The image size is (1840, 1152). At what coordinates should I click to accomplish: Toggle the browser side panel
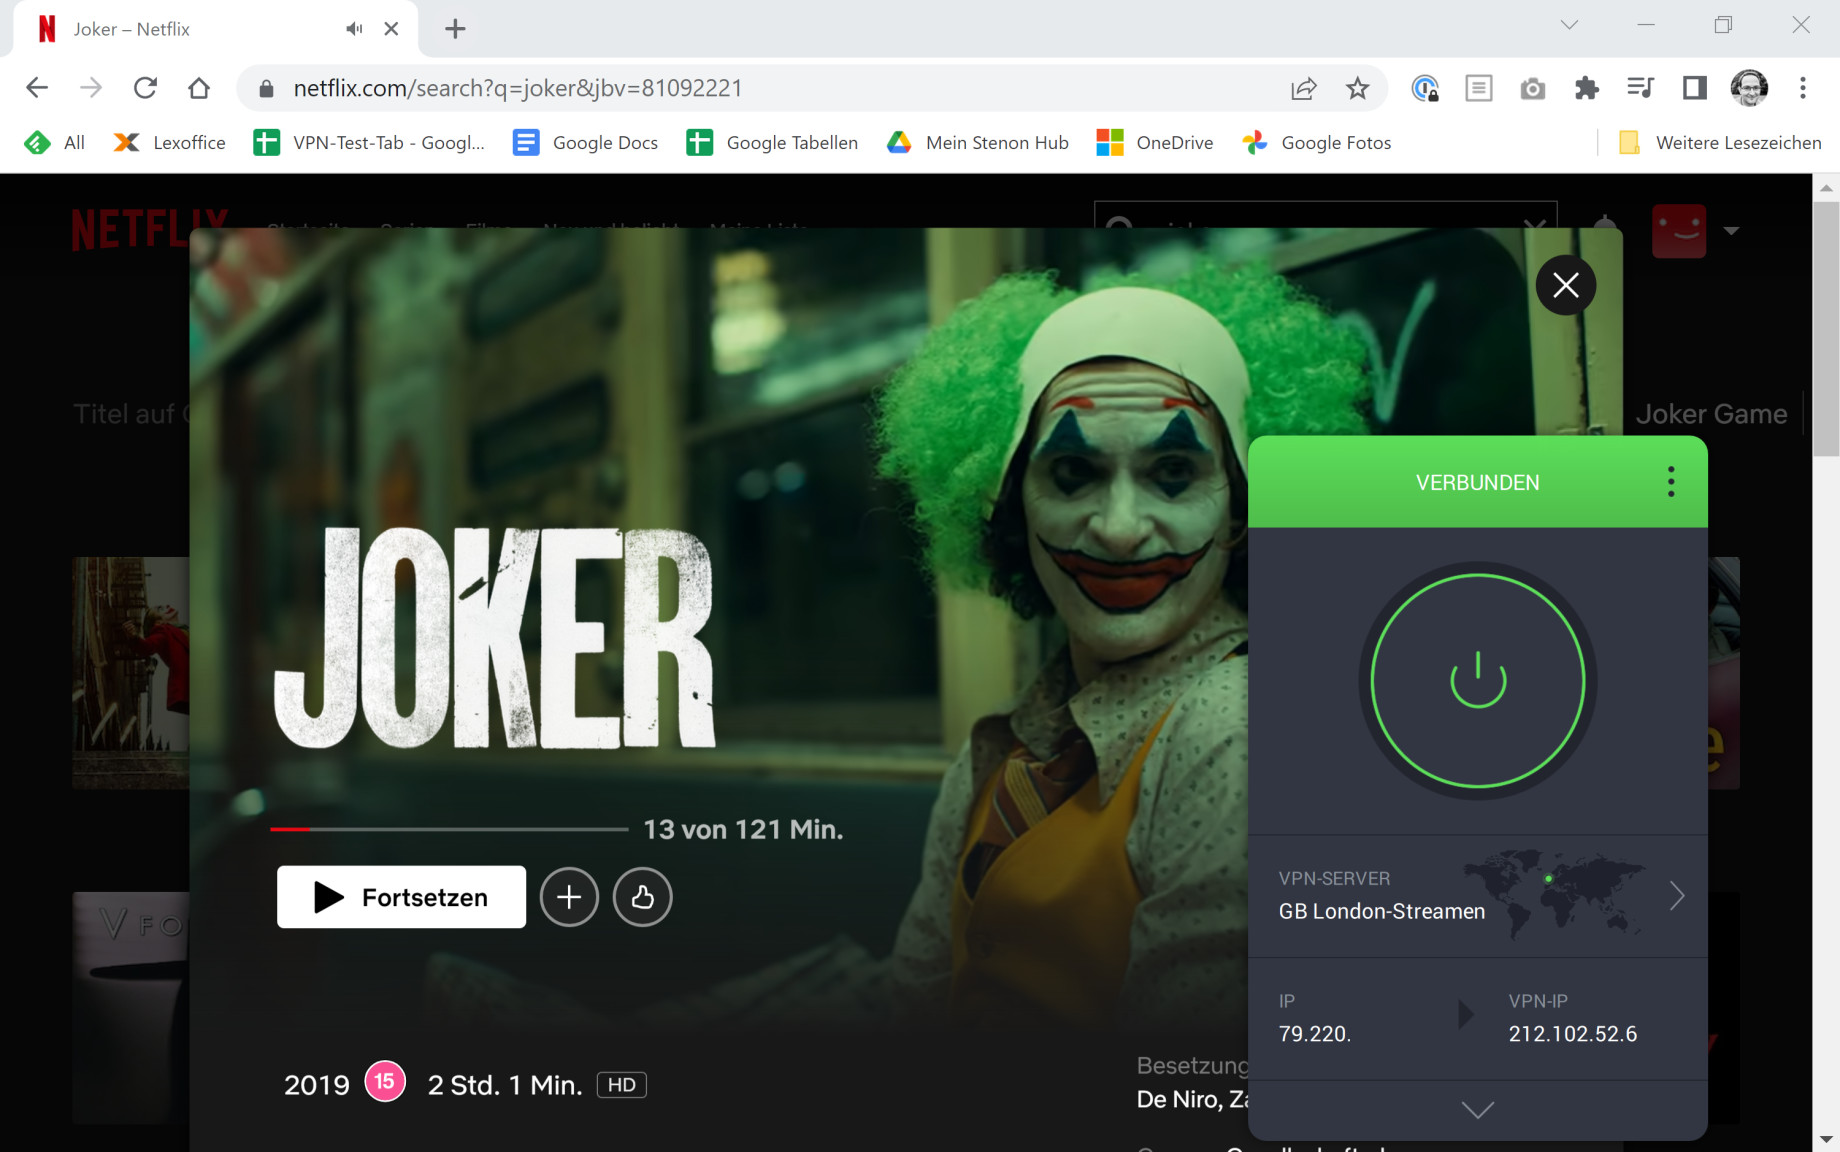click(1694, 88)
